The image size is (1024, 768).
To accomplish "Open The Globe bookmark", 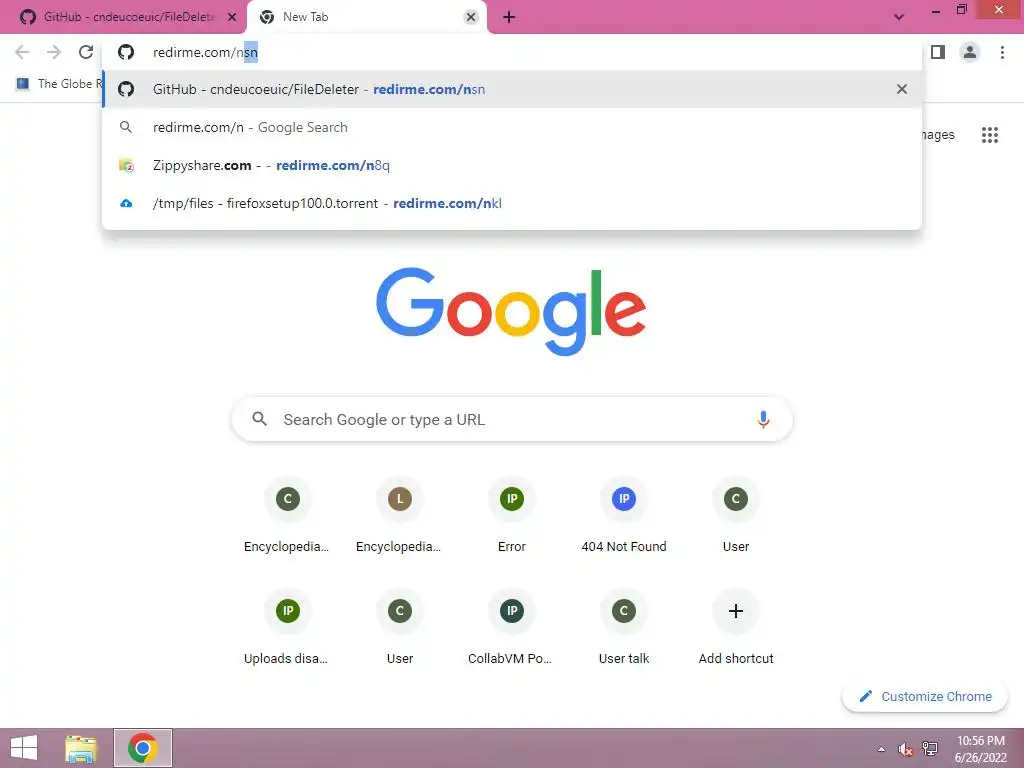I will [x=59, y=84].
